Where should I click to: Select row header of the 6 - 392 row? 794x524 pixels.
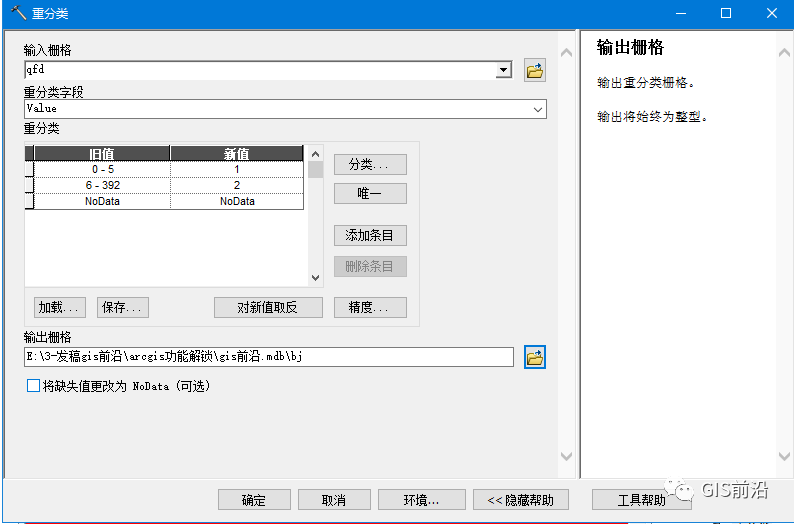pos(29,185)
